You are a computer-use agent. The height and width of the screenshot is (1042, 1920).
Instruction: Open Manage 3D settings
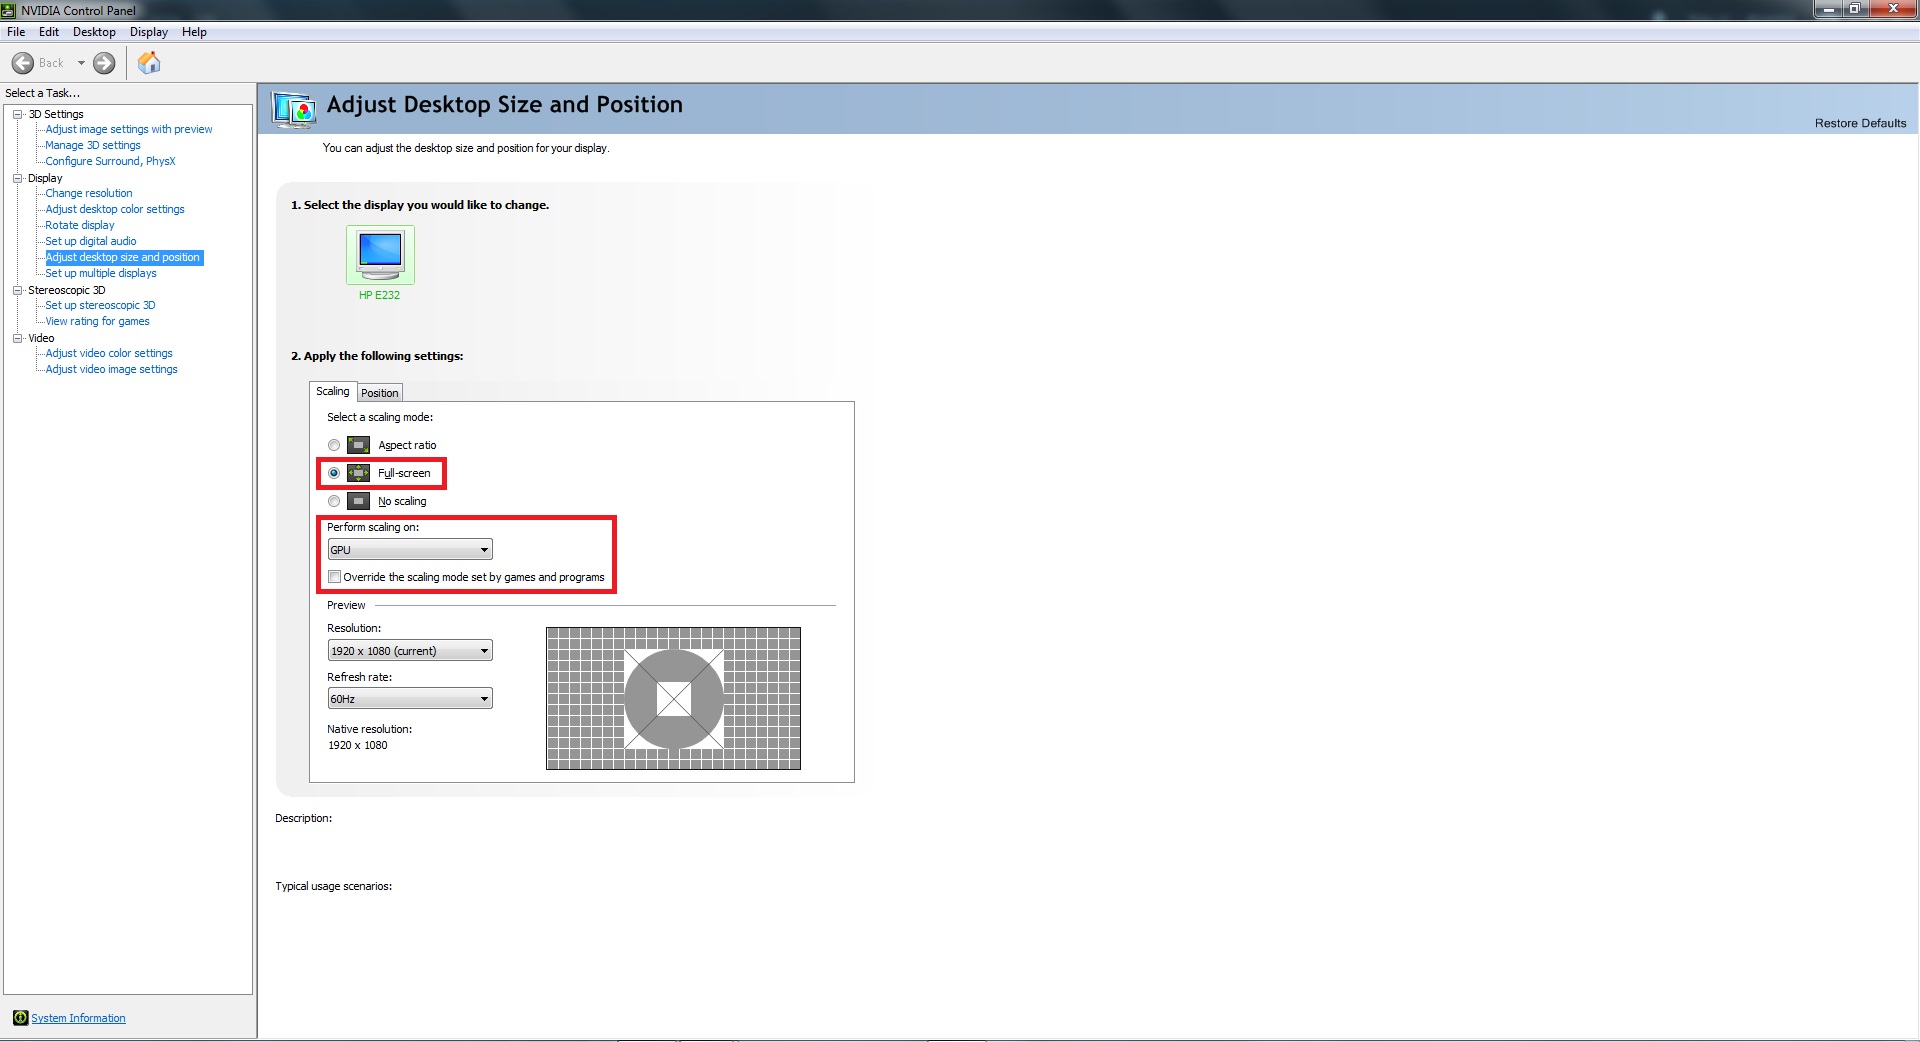(93, 145)
